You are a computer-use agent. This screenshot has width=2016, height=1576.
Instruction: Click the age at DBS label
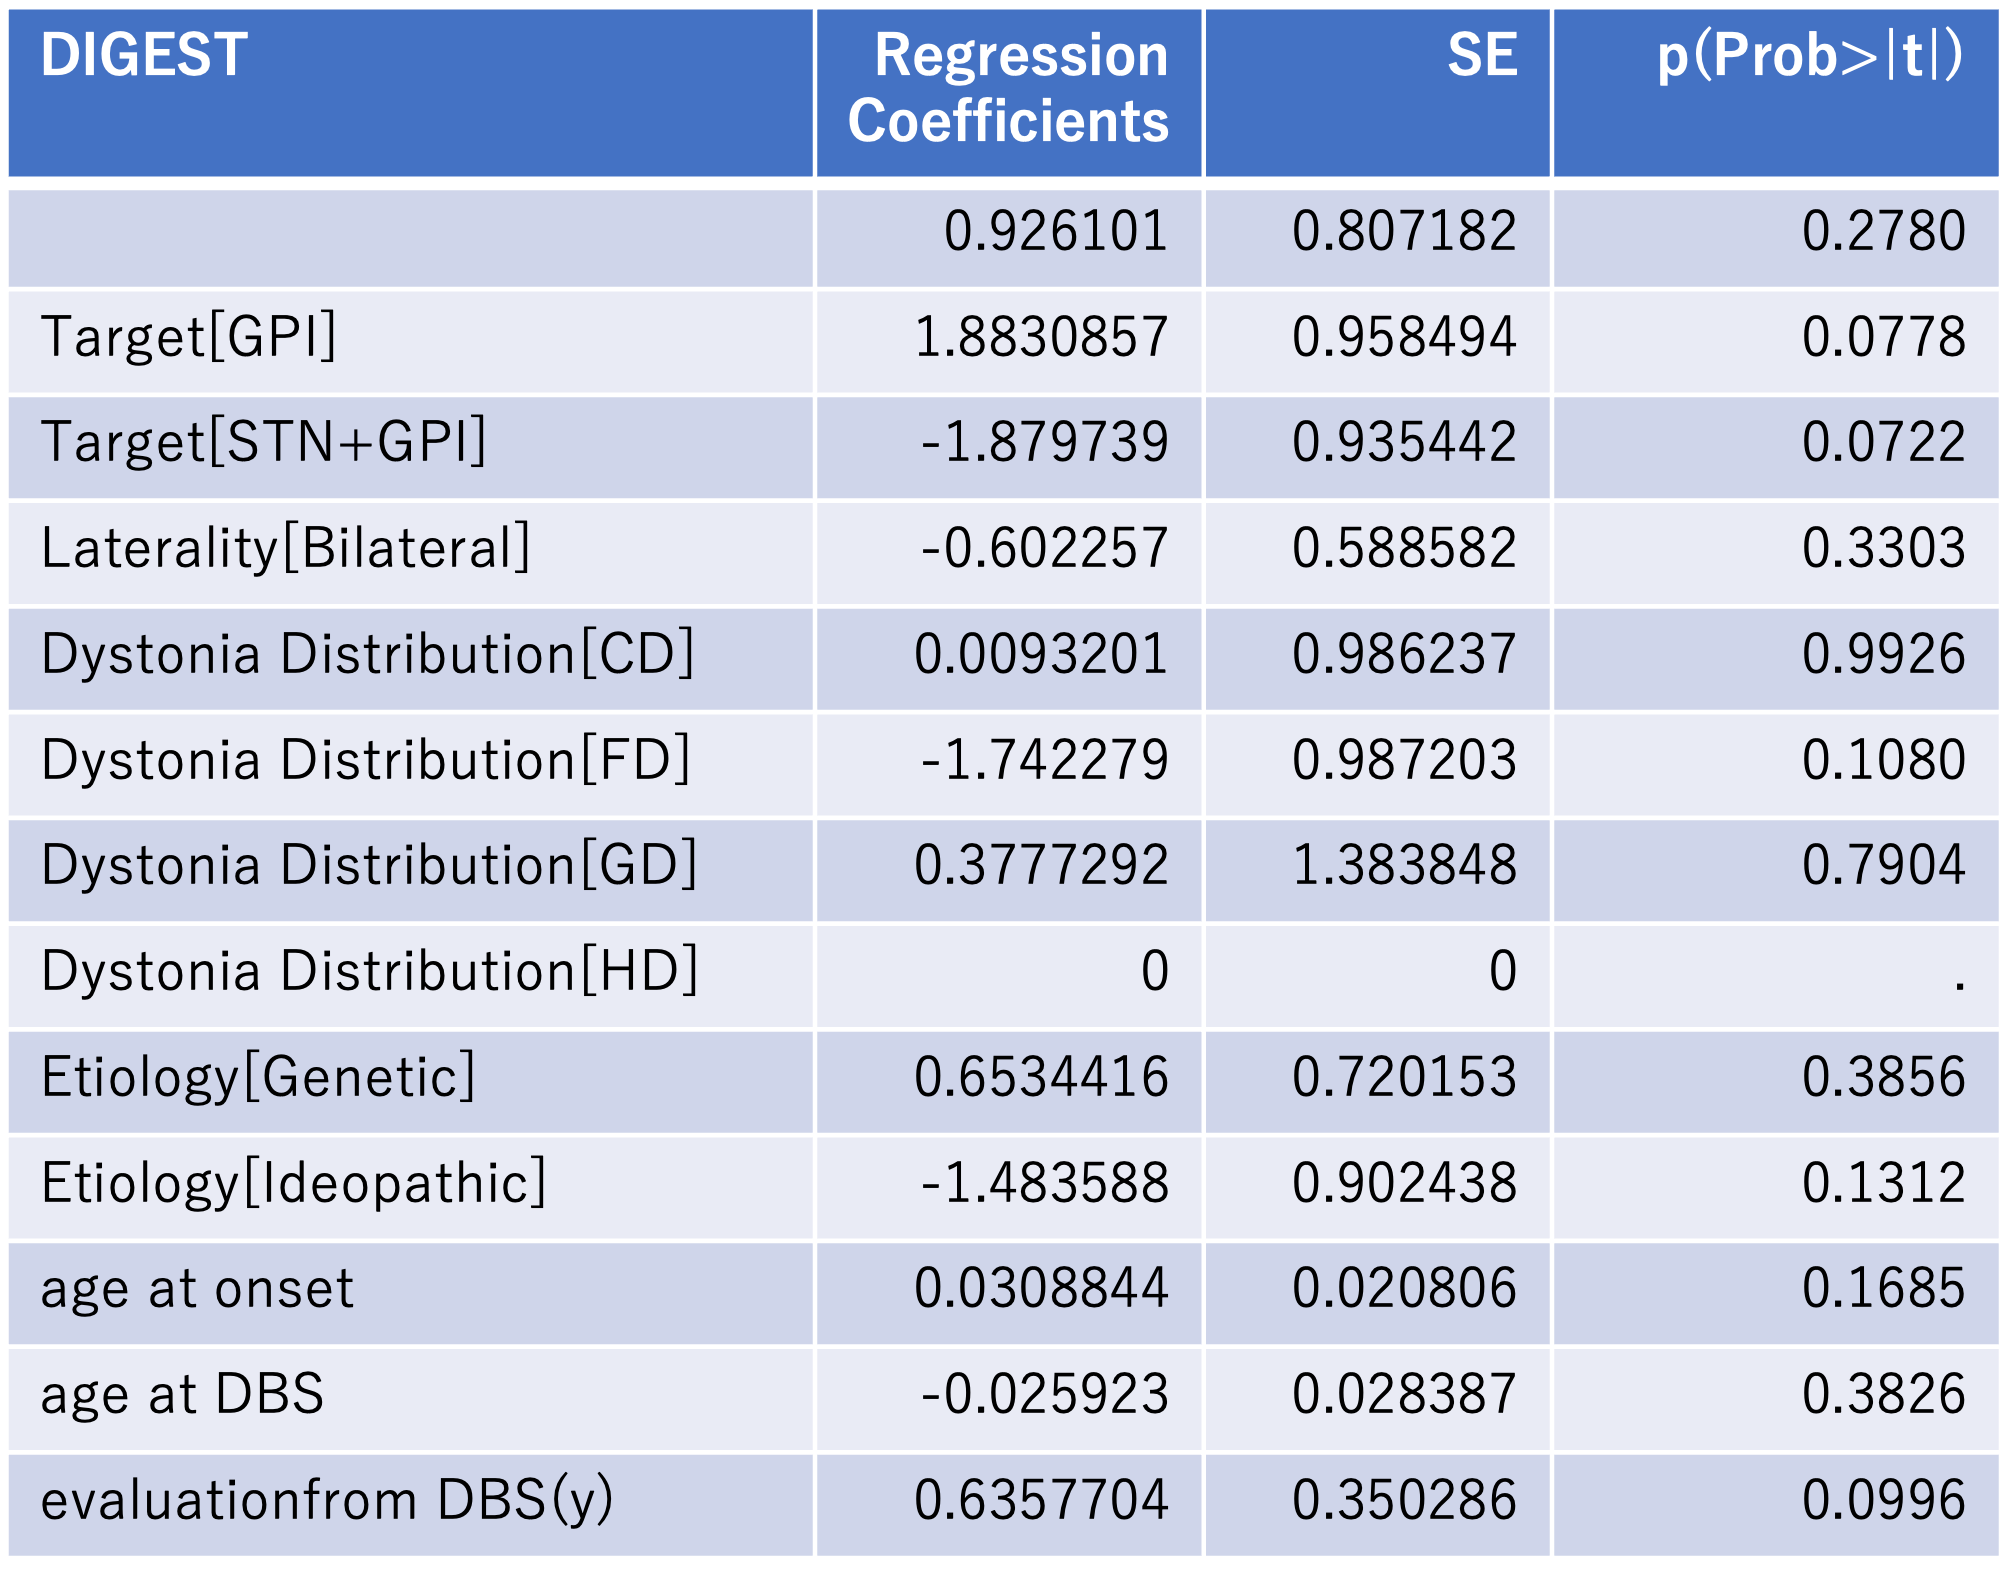(182, 1395)
